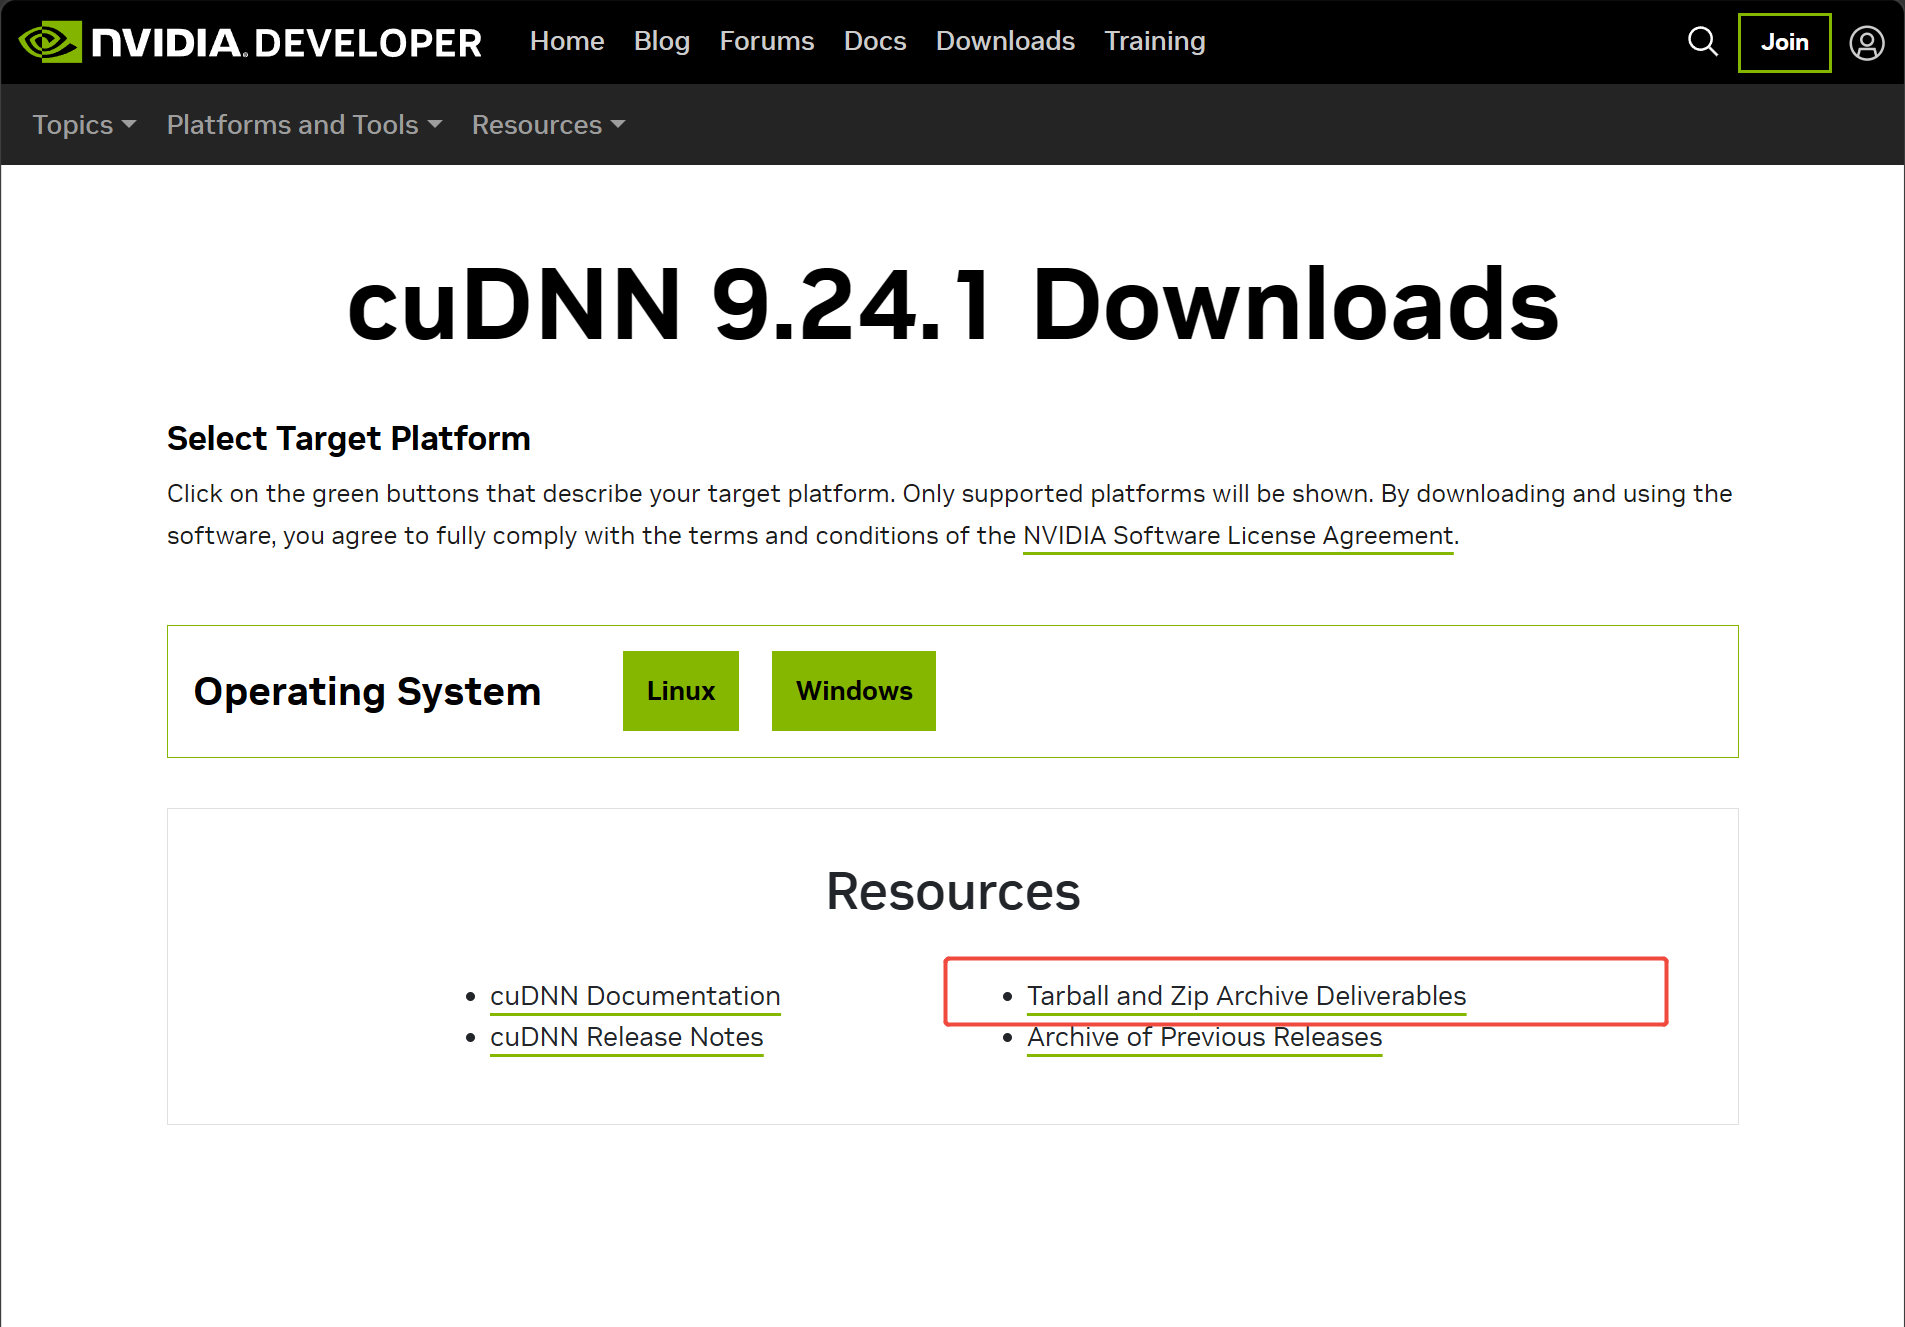Click the Resources section heading
This screenshot has height=1327, width=1905.
pyautogui.click(x=953, y=891)
